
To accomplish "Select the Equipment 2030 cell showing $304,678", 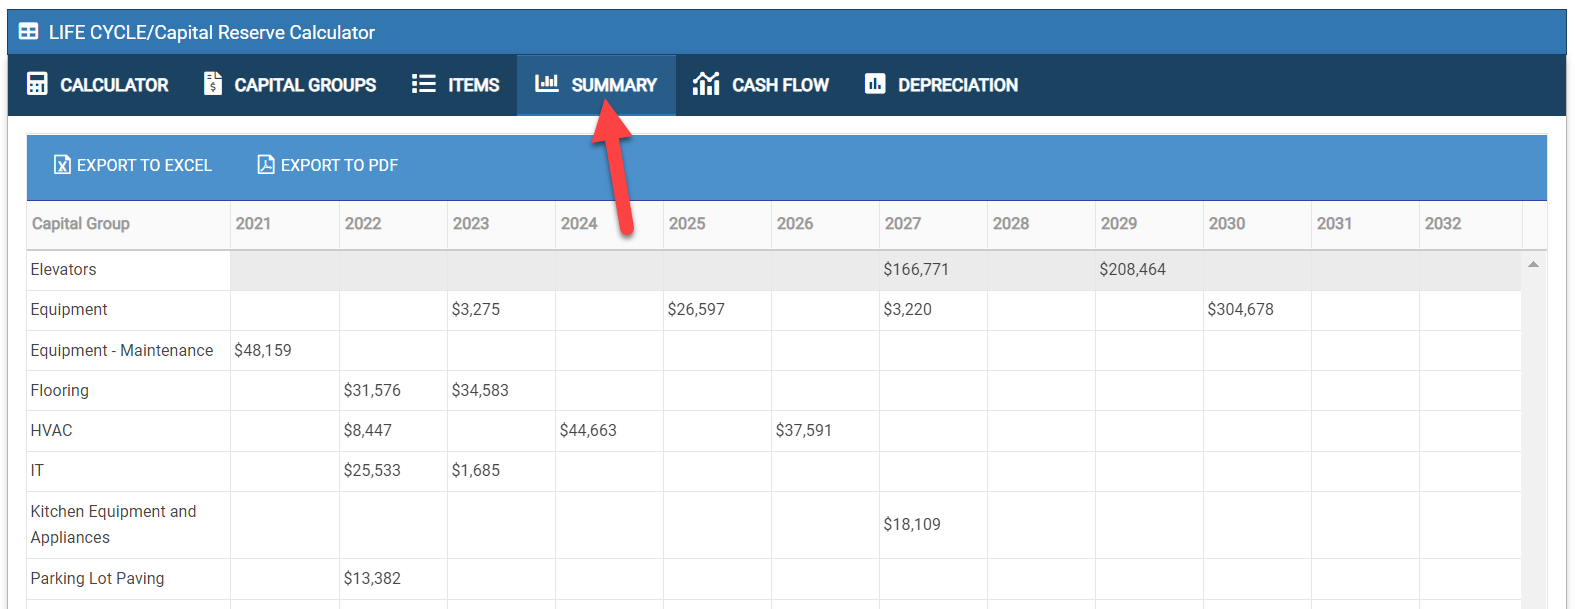I will [1240, 310].
